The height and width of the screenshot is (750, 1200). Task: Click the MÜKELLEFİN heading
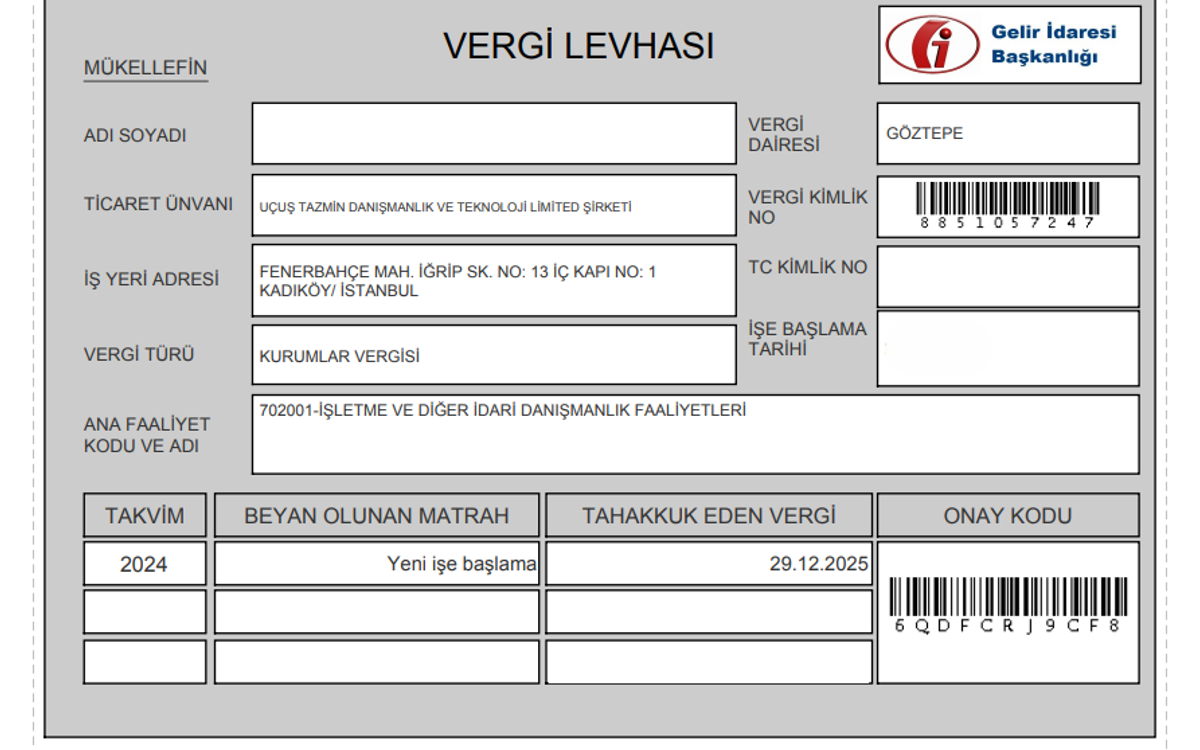coord(145,68)
